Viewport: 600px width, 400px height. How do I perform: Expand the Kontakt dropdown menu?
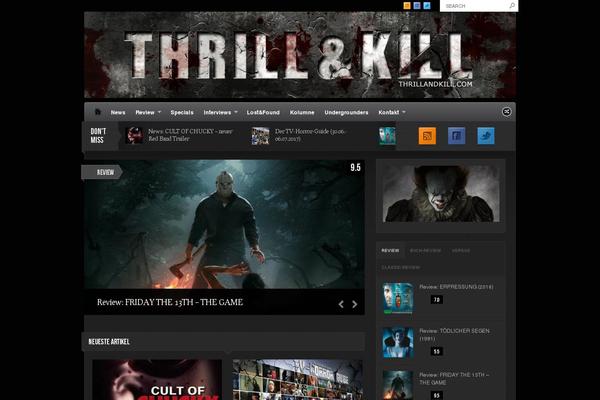tap(392, 112)
